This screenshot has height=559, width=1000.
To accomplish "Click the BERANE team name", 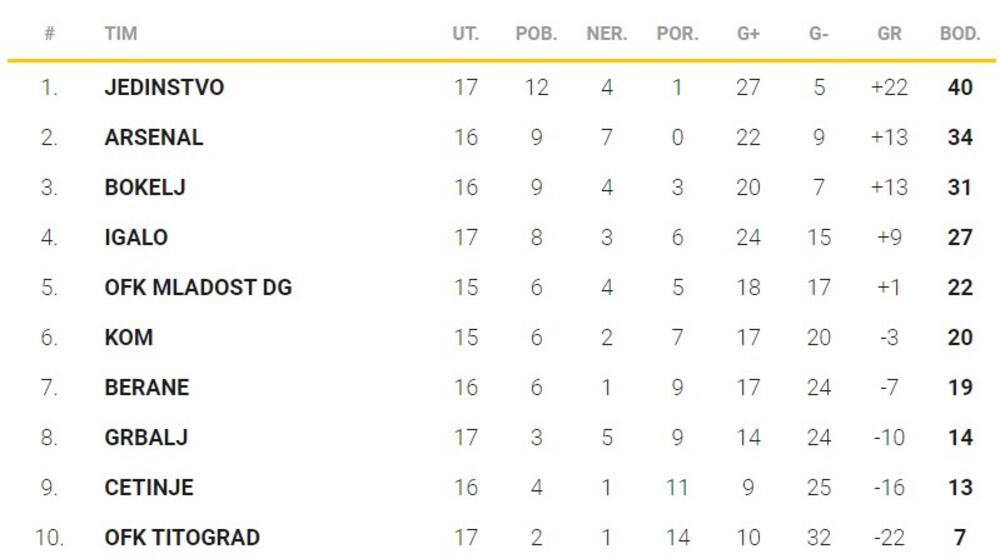I will click(146, 387).
